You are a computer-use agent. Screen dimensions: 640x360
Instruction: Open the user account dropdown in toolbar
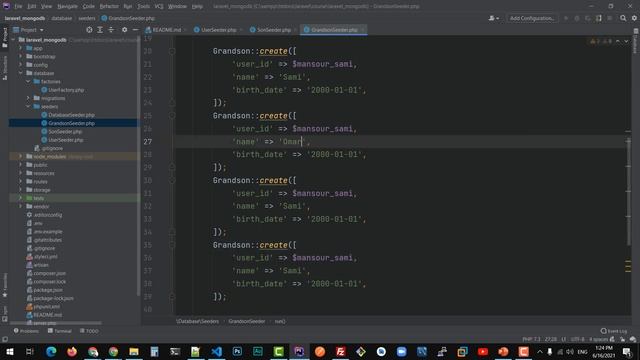click(x=493, y=18)
